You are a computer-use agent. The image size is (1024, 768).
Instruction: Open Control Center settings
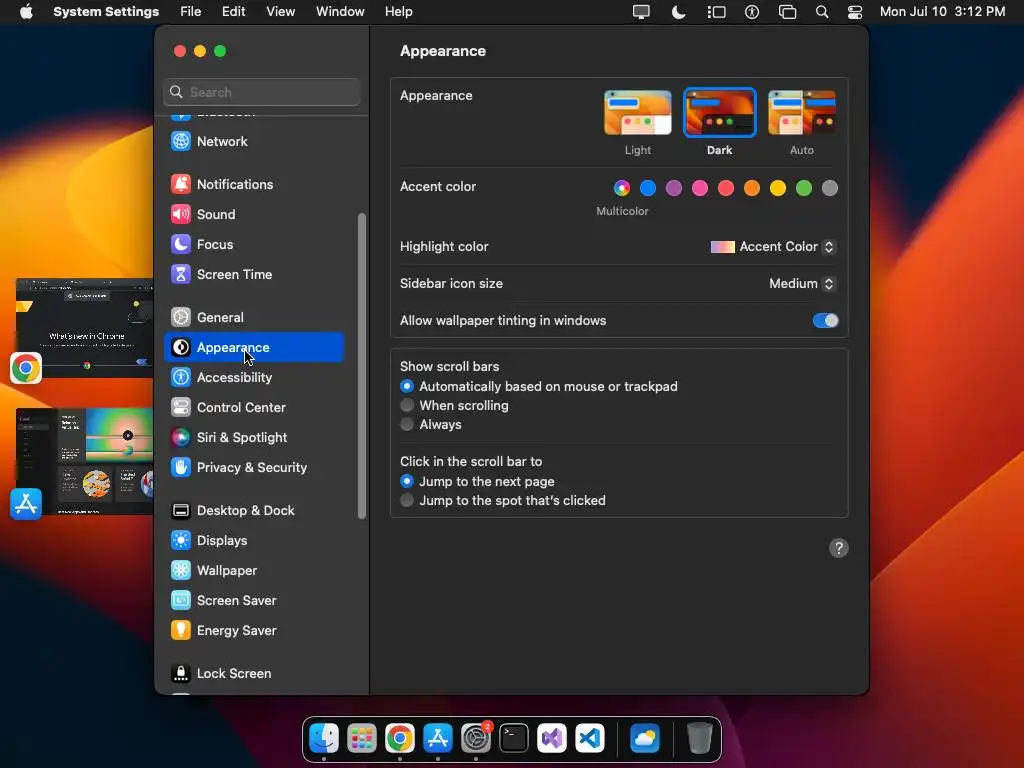254,408
